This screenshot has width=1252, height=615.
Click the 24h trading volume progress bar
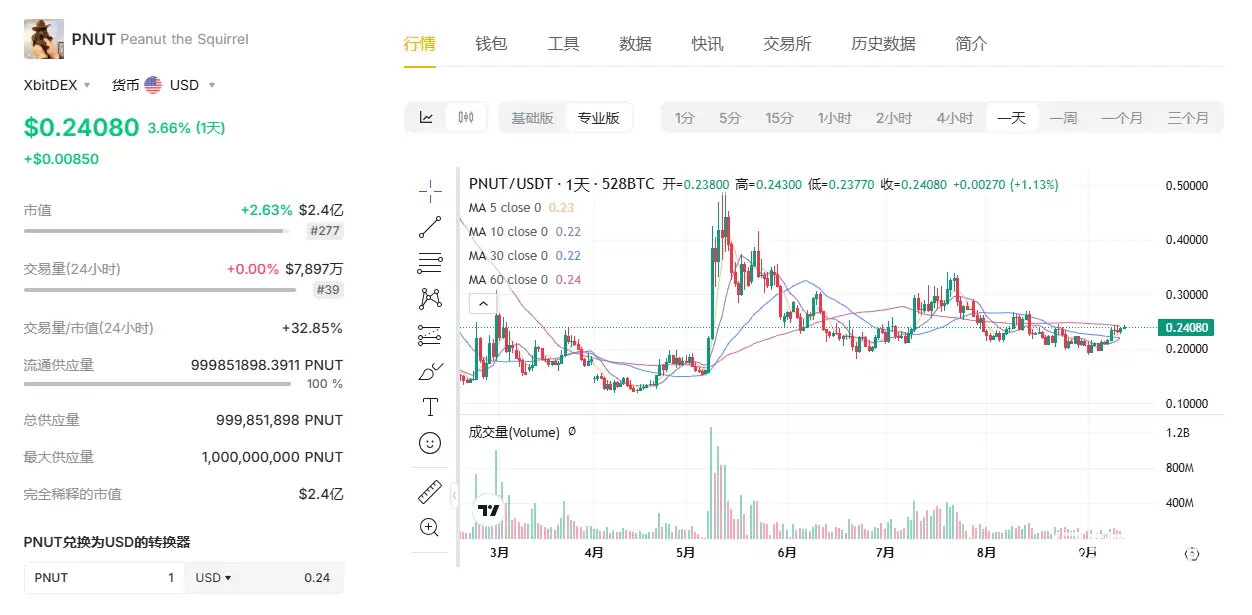pyautogui.click(x=160, y=290)
